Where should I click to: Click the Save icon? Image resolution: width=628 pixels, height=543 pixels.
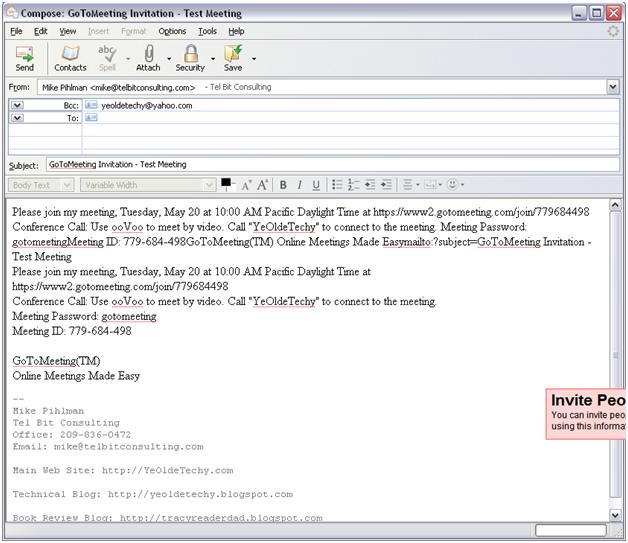[x=233, y=58]
